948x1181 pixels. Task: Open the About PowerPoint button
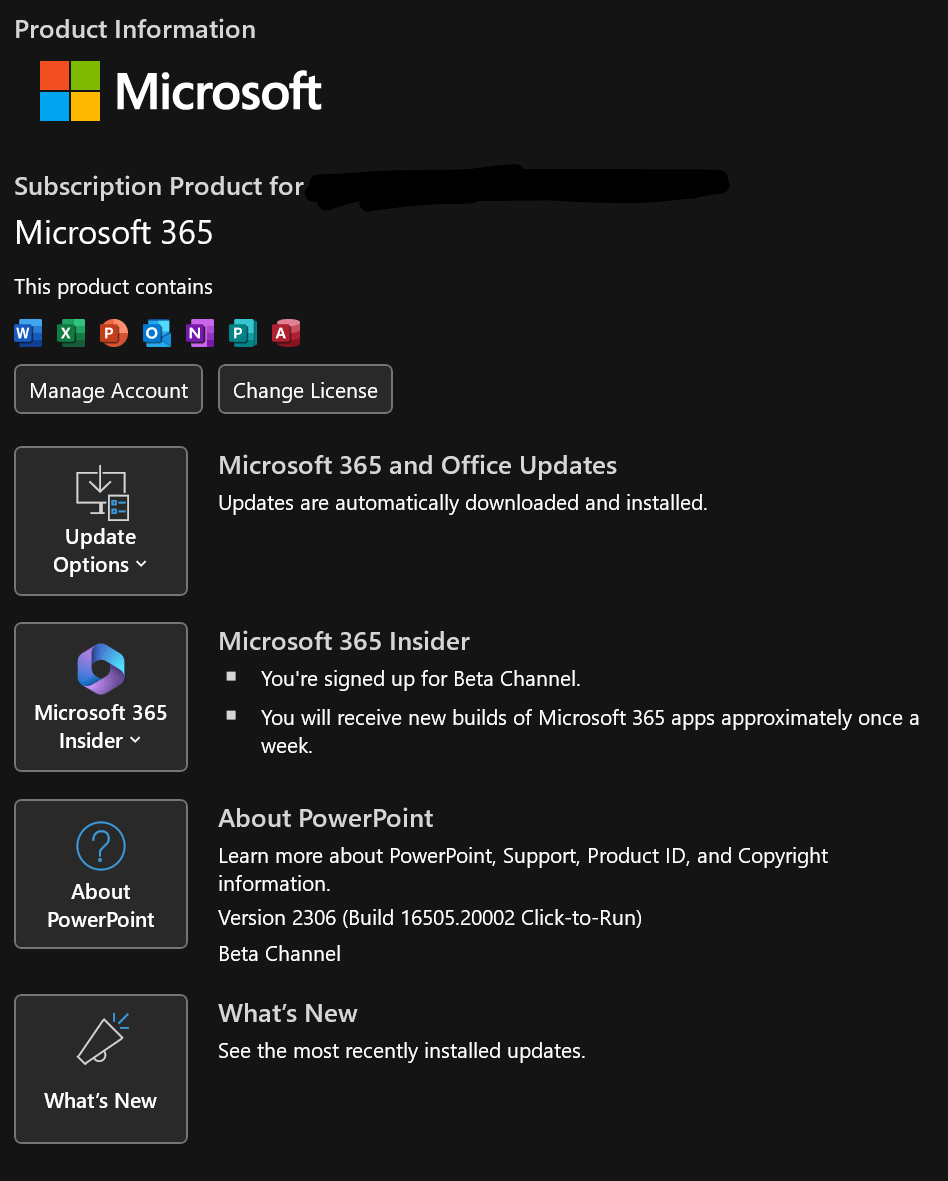[101, 874]
